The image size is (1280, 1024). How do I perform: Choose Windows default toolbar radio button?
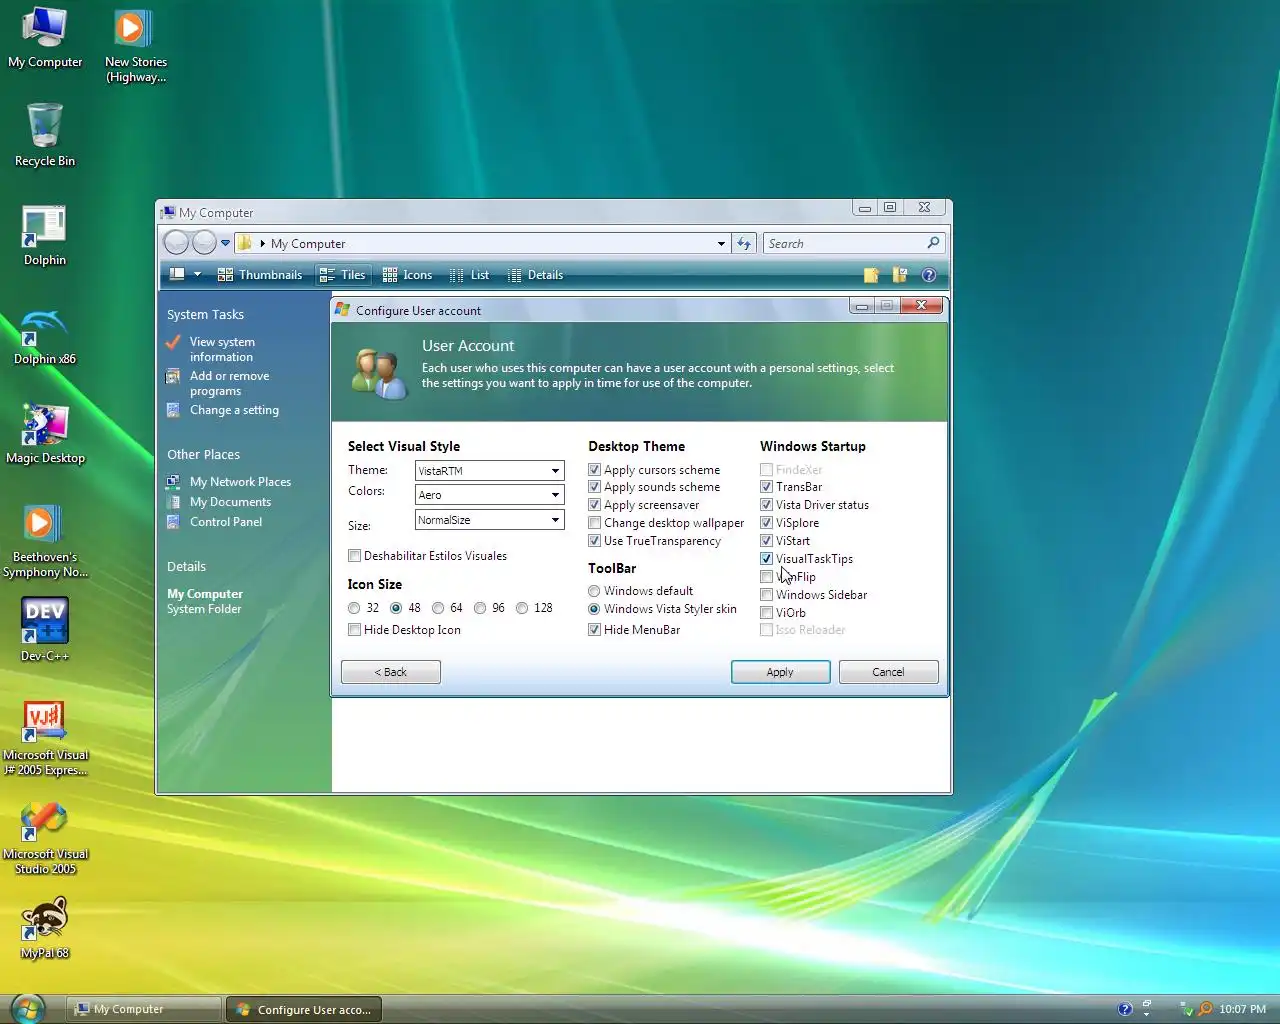click(594, 591)
